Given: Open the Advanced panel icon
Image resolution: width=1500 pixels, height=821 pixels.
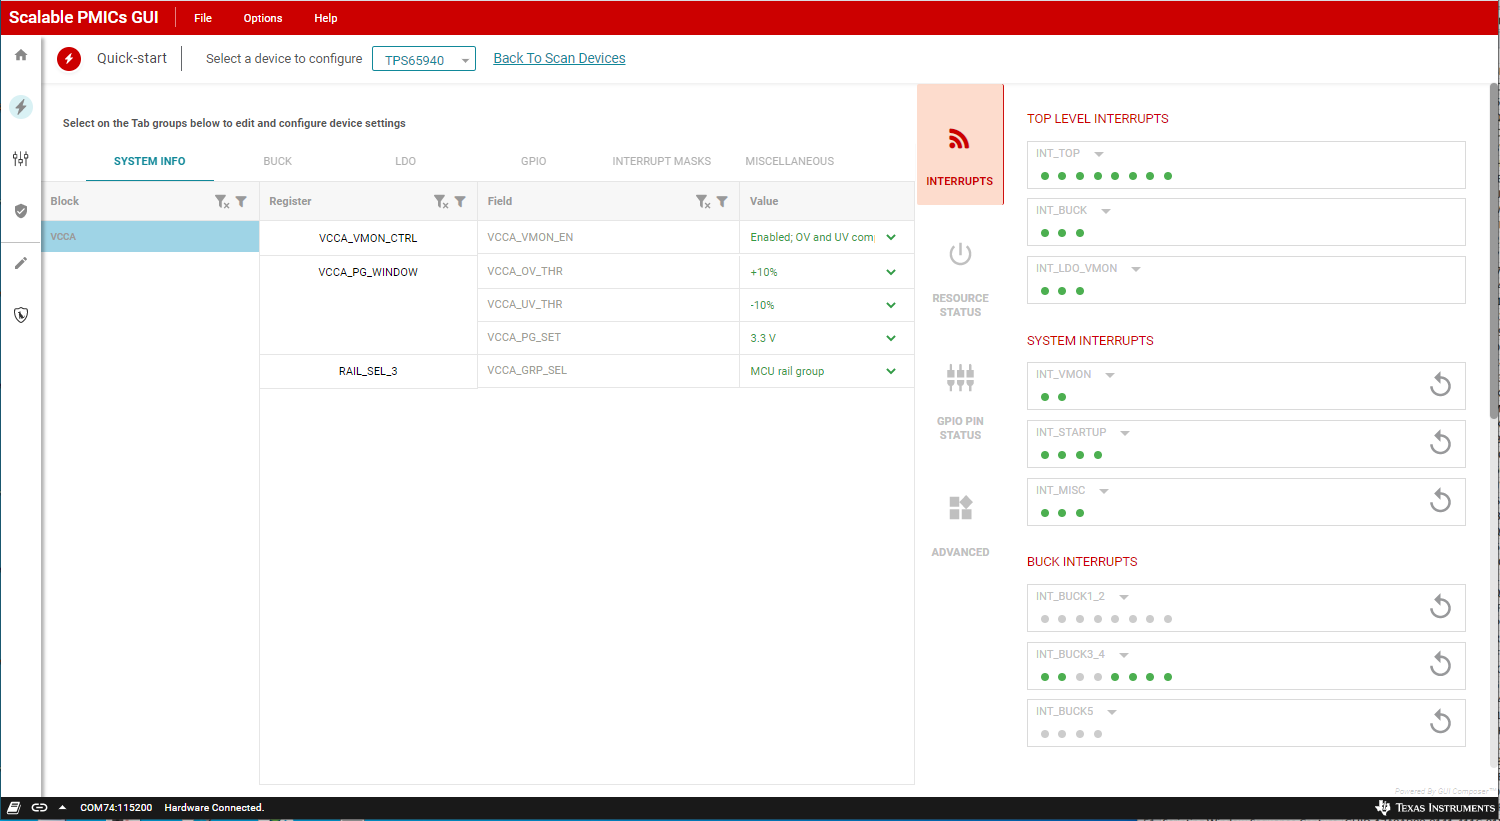Looking at the screenshot, I should tap(960, 508).
